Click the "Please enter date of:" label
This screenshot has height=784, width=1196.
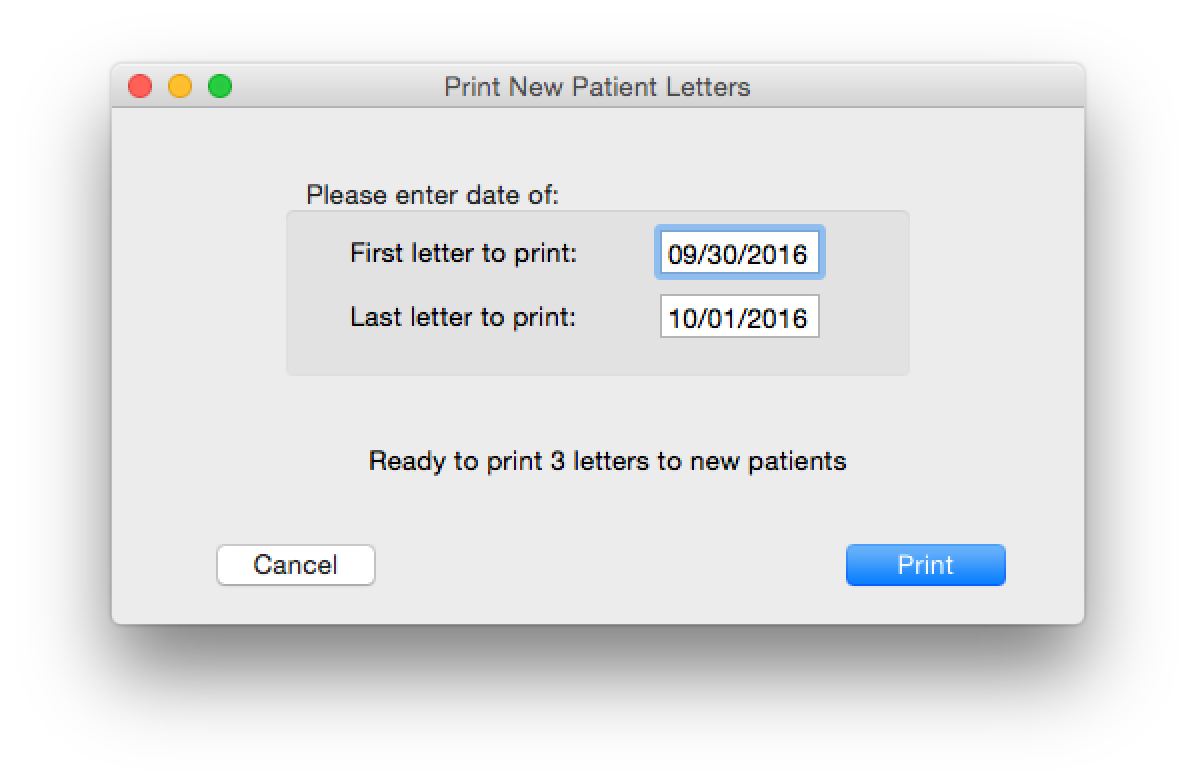pyautogui.click(x=432, y=195)
